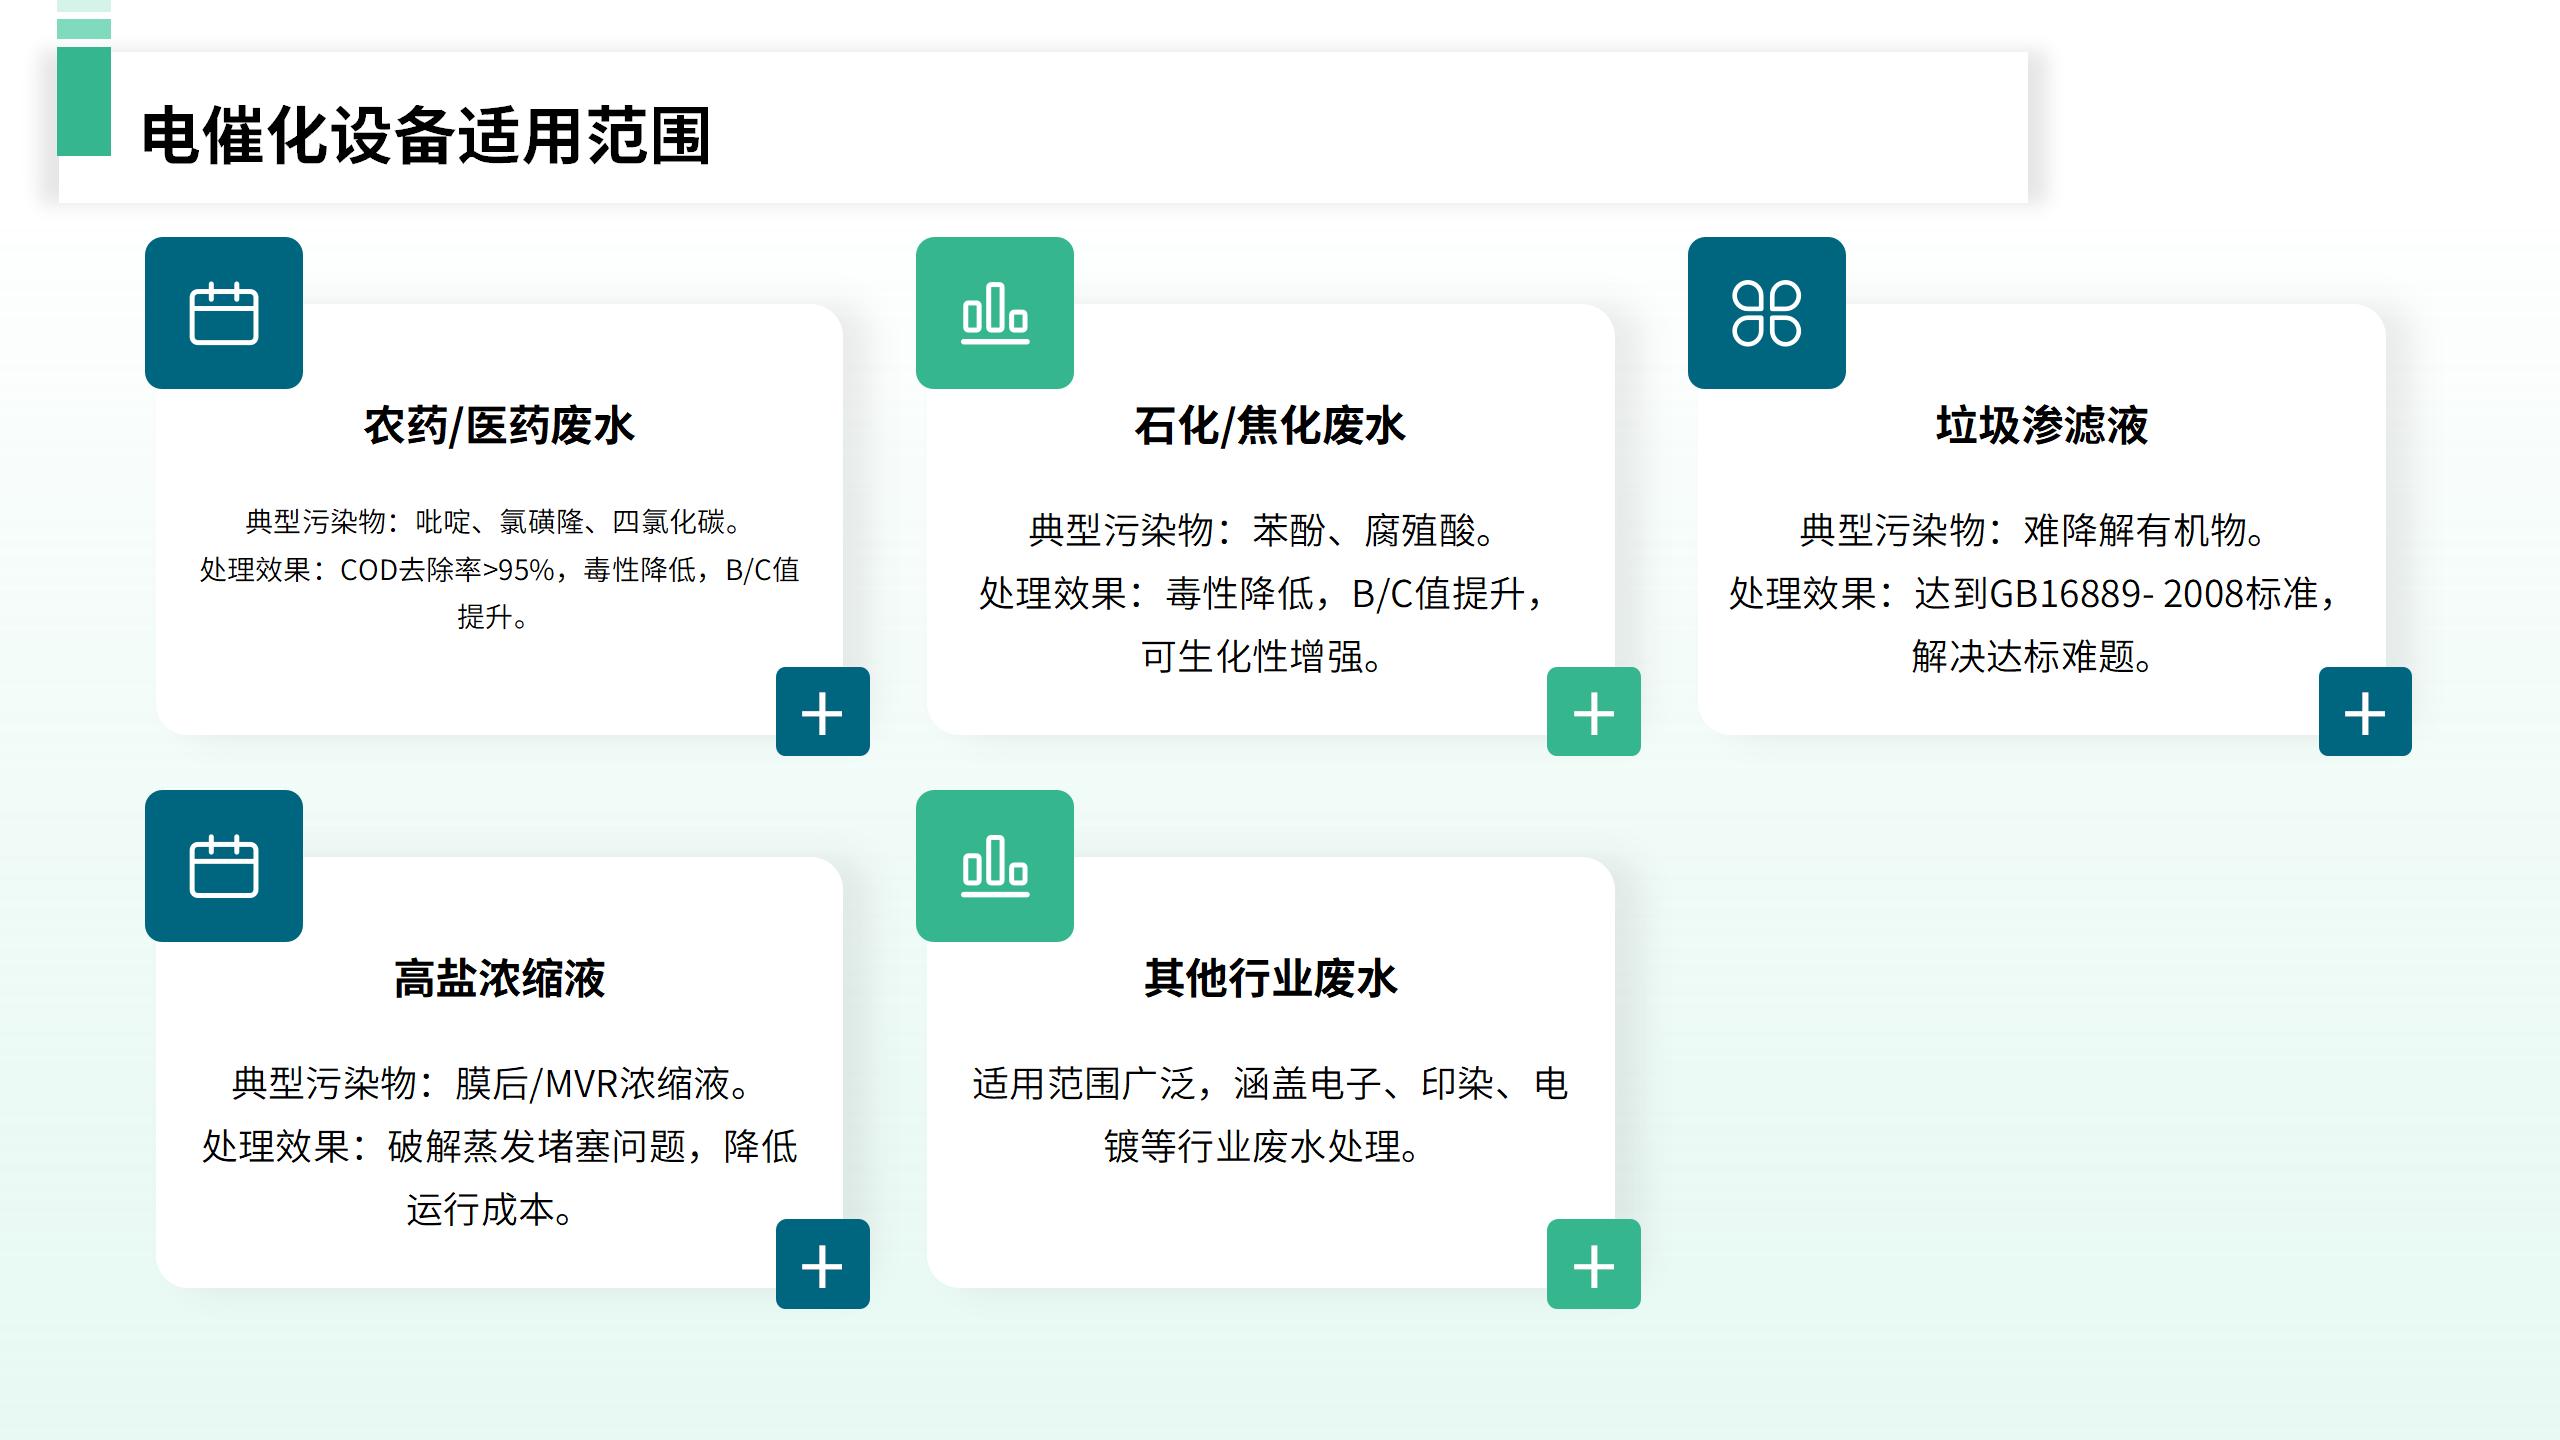The image size is (2560, 1440).
Task: Select the 石化/焦化废水 heading
Action: pos(1270,426)
